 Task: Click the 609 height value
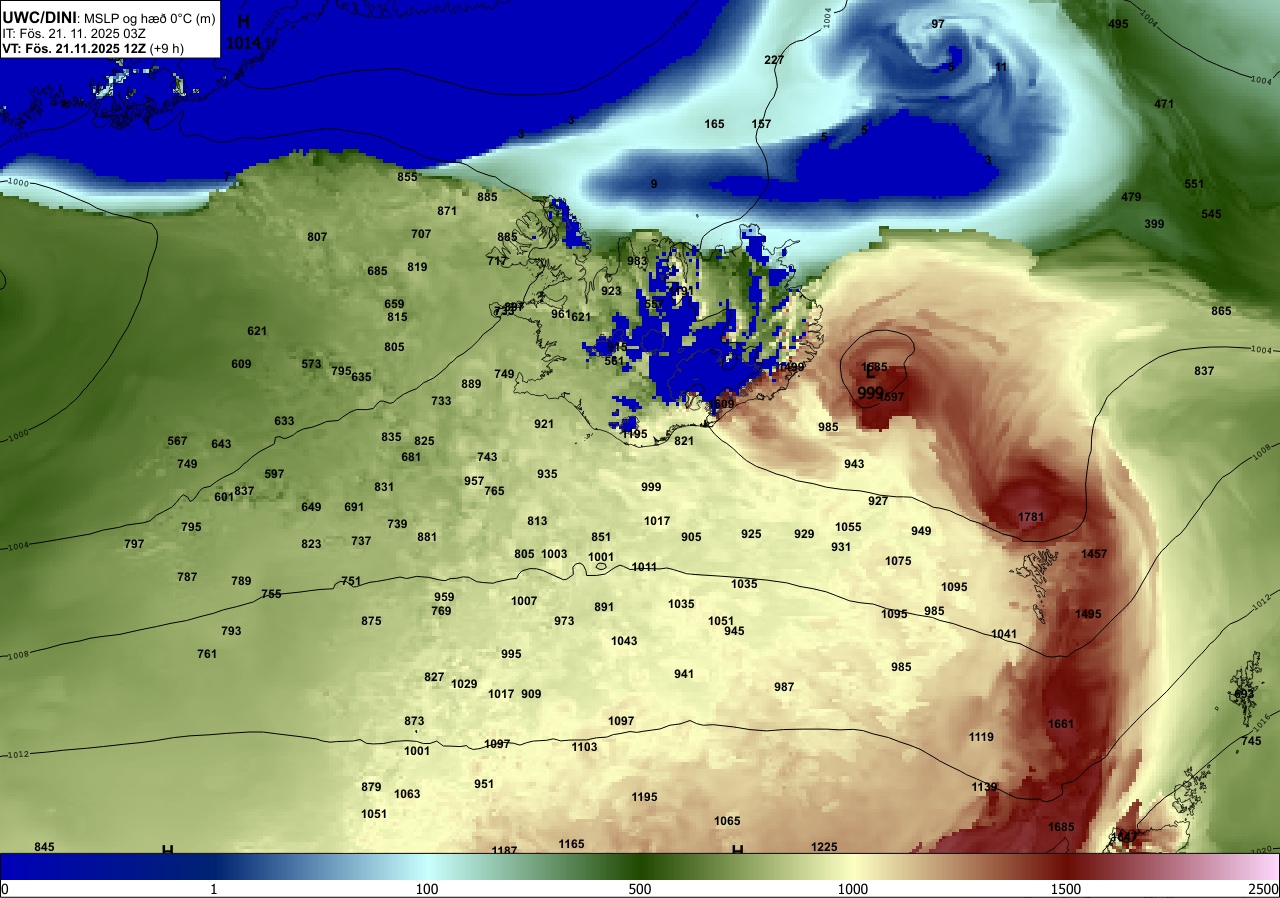pos(241,364)
